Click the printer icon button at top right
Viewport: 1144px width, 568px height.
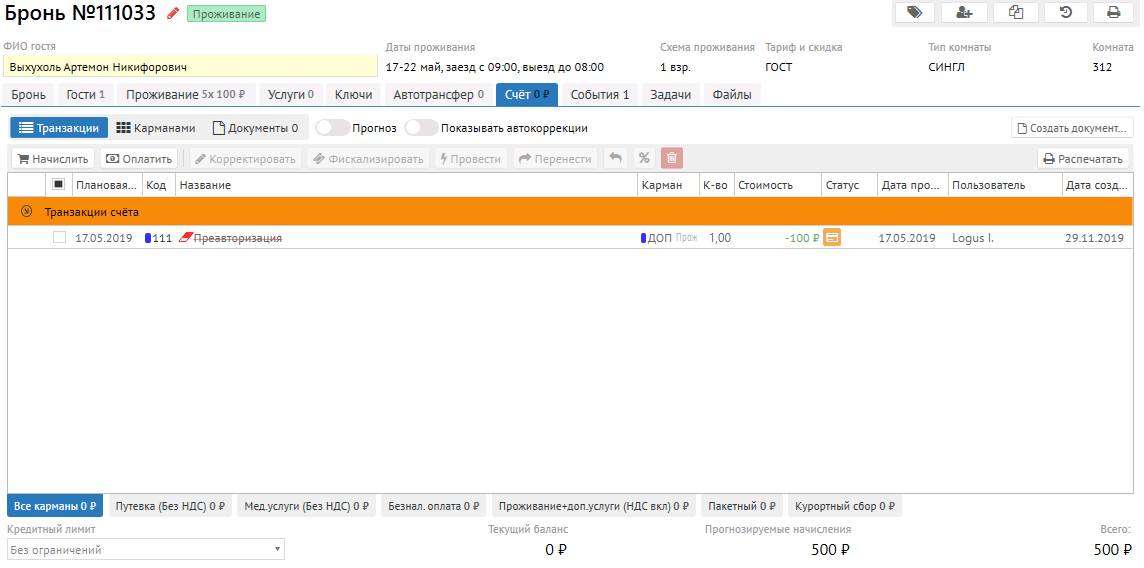(1113, 12)
